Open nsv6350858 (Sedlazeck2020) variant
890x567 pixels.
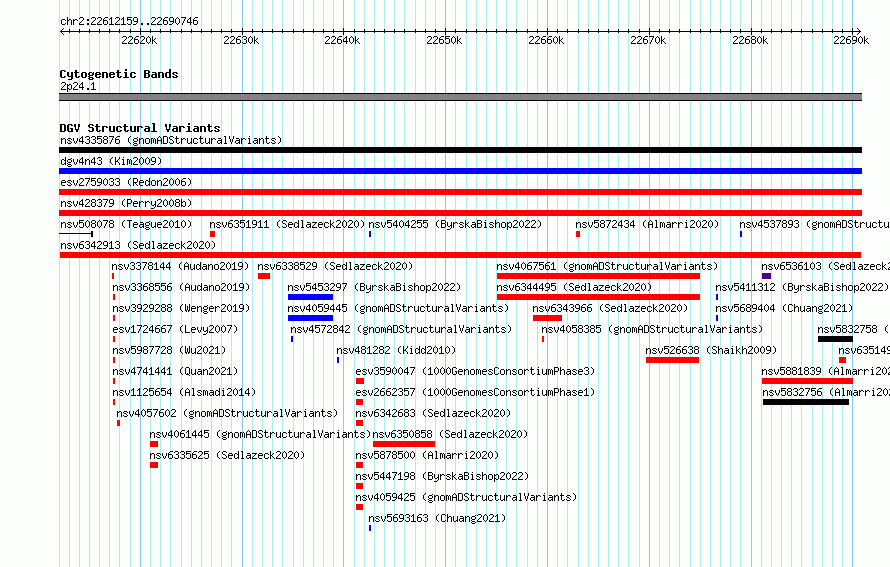[x=450, y=434]
